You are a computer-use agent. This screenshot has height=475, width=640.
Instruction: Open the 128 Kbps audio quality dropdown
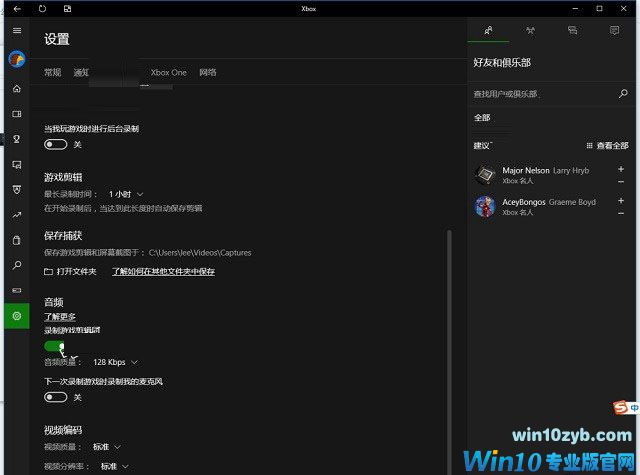point(116,362)
